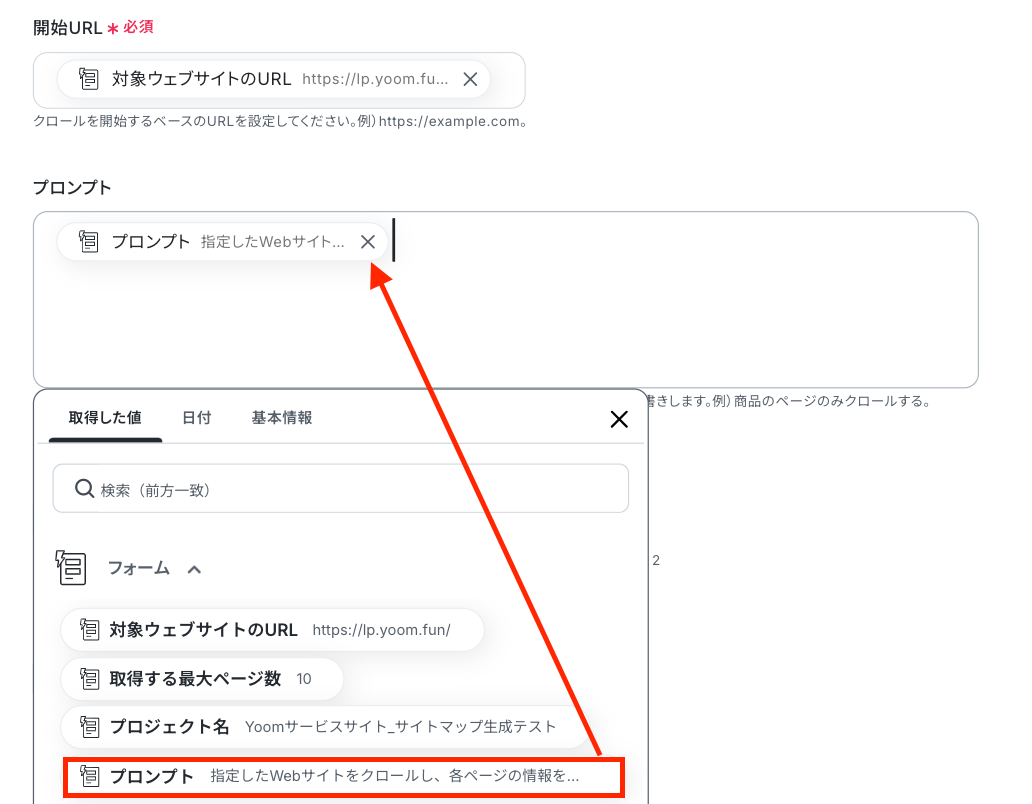Click the magnifier search icon
Screen dimensions: 1032x804
pos(84,489)
